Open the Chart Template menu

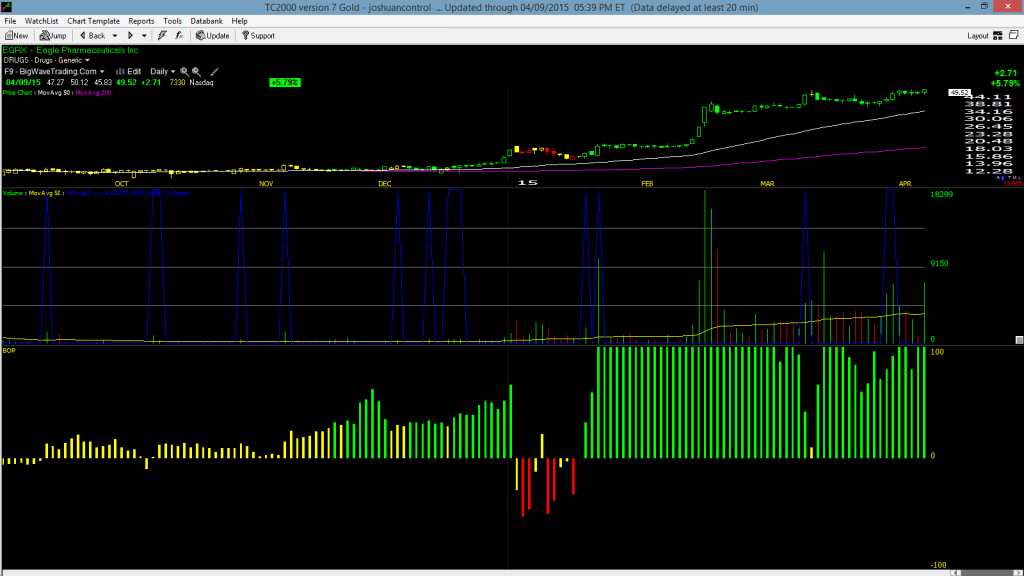93,21
